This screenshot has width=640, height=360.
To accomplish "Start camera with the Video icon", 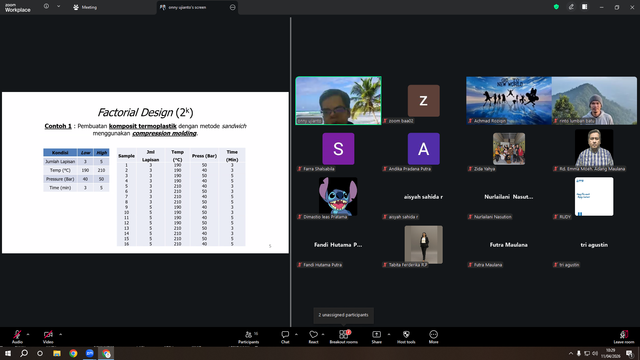I will [48, 334].
